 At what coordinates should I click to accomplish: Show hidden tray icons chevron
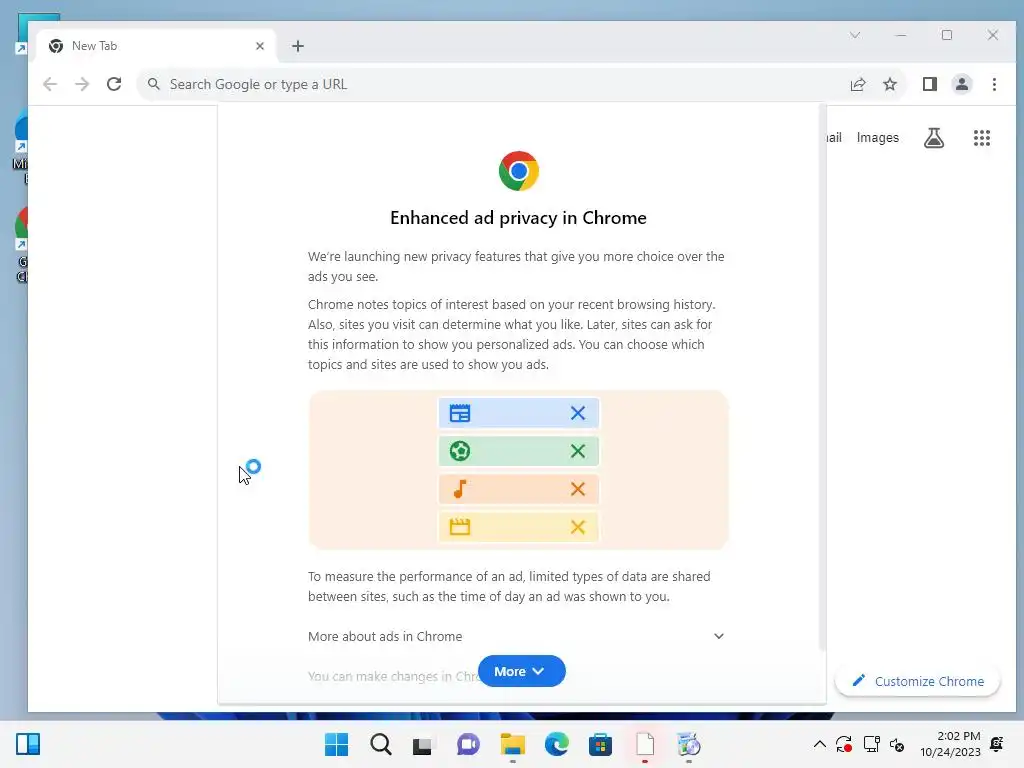tap(820, 744)
